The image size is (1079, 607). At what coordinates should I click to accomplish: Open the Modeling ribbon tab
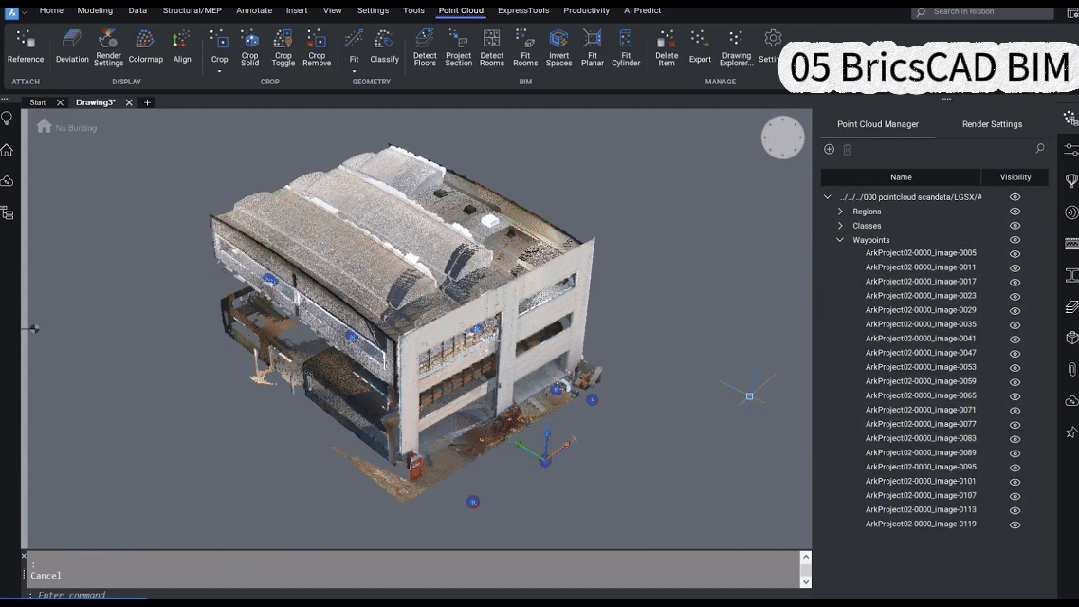click(95, 10)
